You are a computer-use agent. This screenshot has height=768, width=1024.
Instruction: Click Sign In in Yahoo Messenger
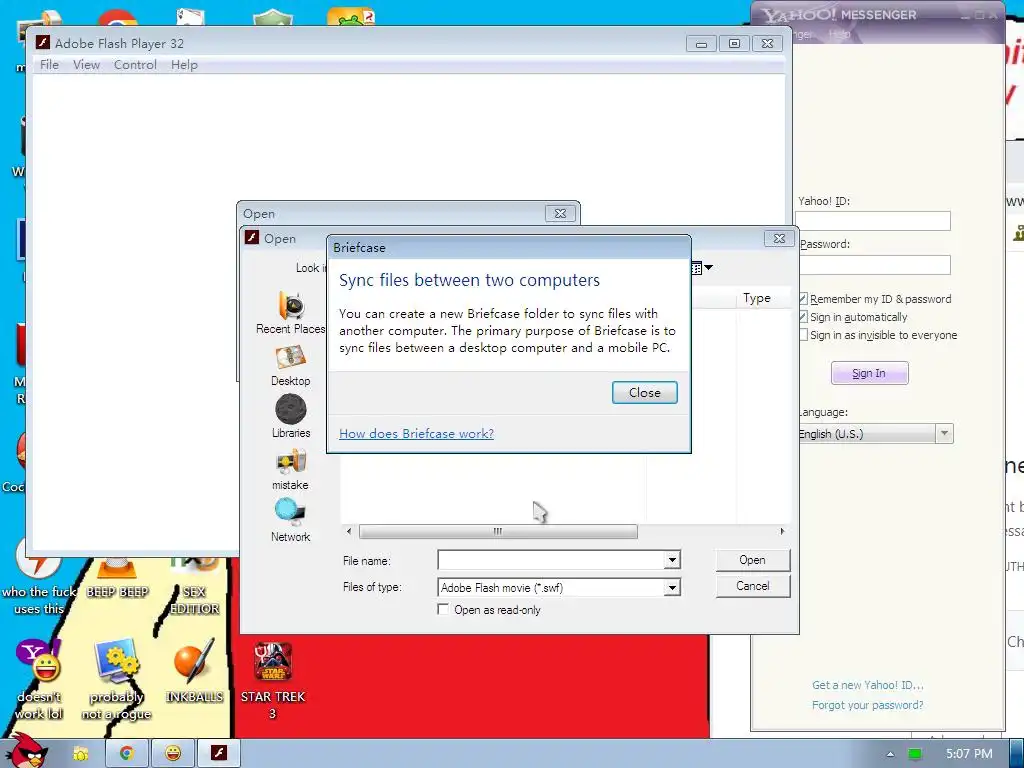pos(869,373)
